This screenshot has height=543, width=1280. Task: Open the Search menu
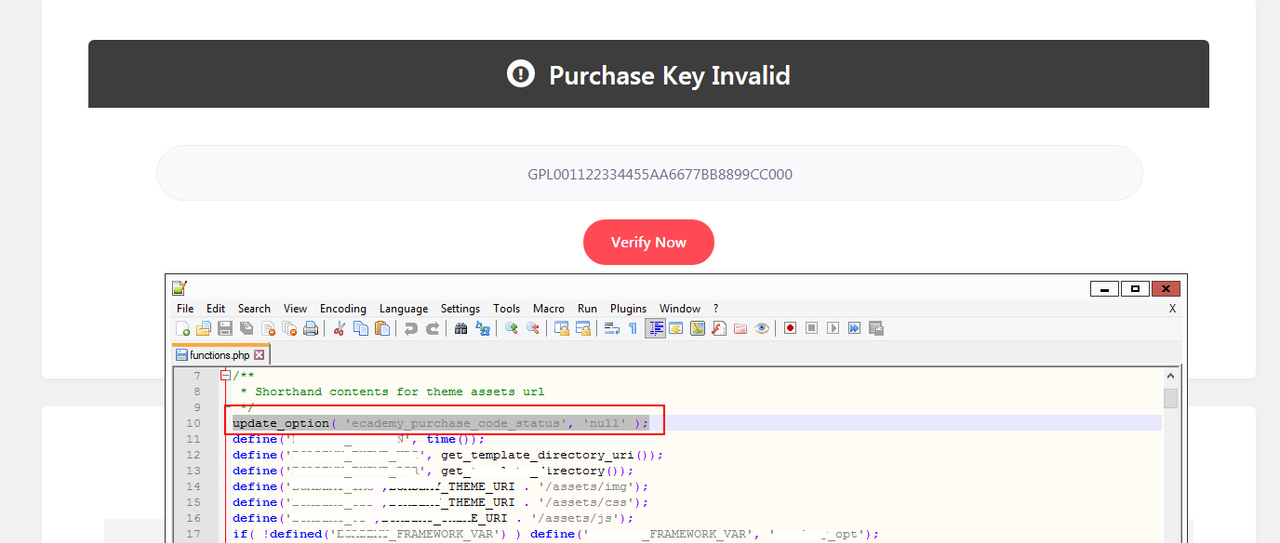(254, 308)
